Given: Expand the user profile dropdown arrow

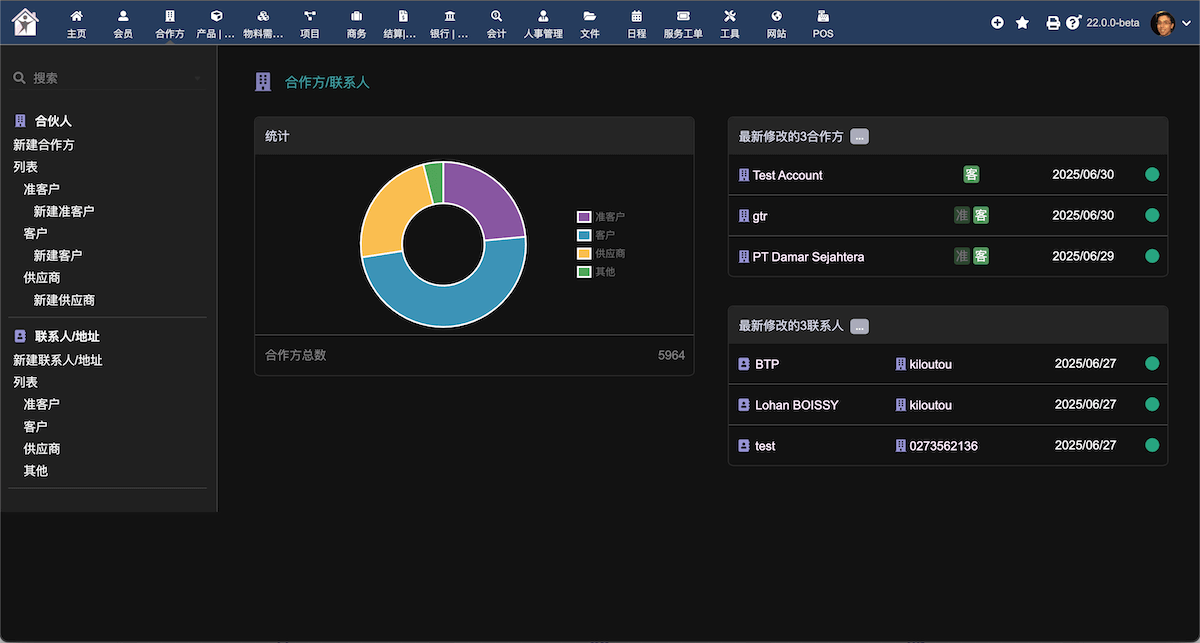Looking at the screenshot, I should pyautogui.click(x=1186, y=23).
